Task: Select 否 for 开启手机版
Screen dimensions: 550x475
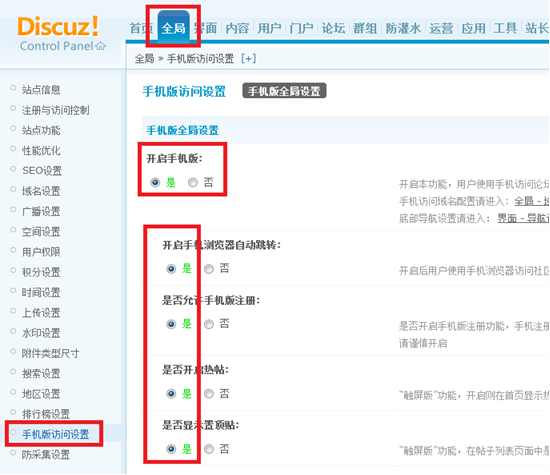Action: (193, 182)
